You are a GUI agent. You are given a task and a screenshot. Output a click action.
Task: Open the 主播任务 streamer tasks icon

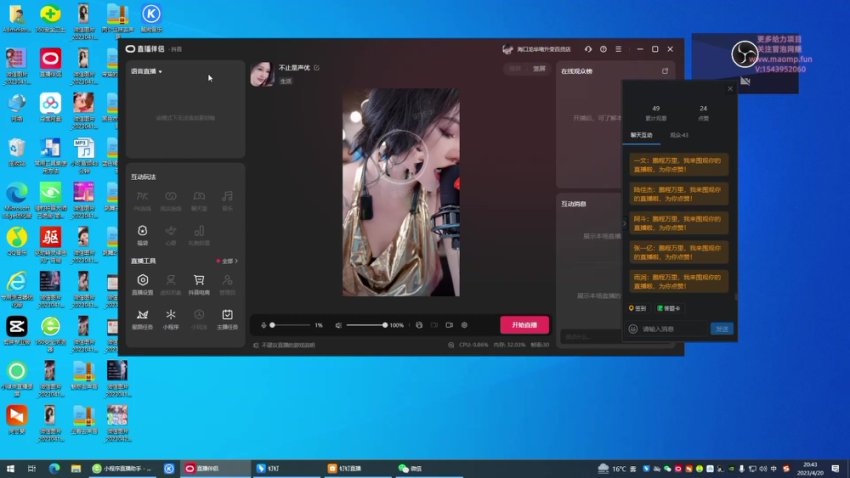pyautogui.click(x=227, y=318)
